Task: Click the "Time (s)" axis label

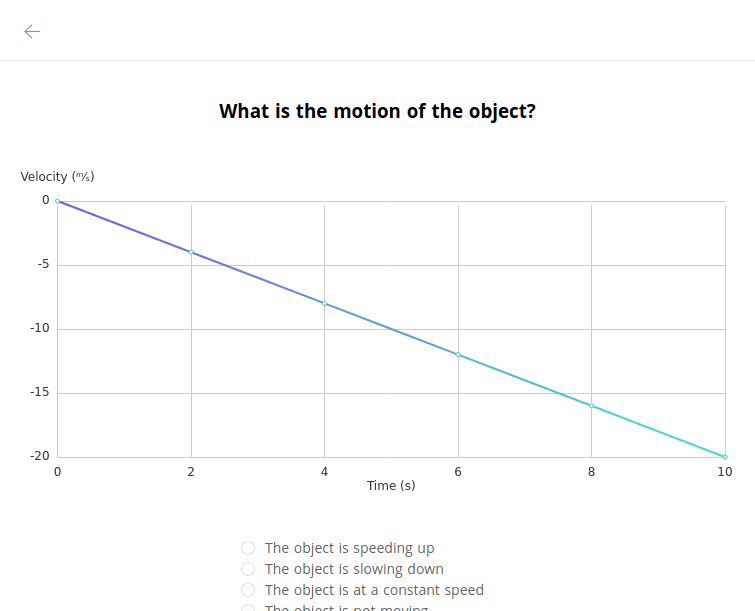Action: (x=391, y=486)
